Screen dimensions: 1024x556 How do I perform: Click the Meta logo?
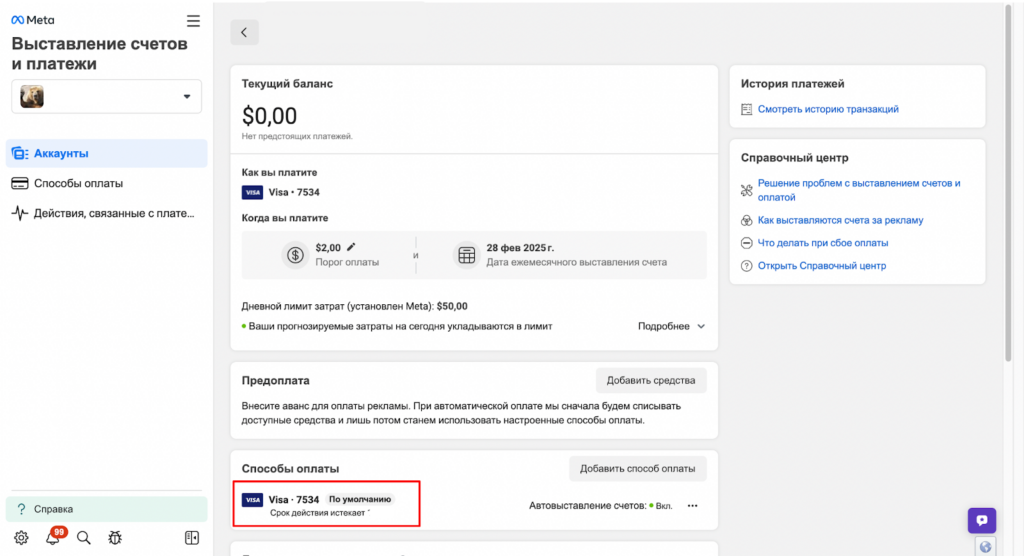[x=33, y=20]
